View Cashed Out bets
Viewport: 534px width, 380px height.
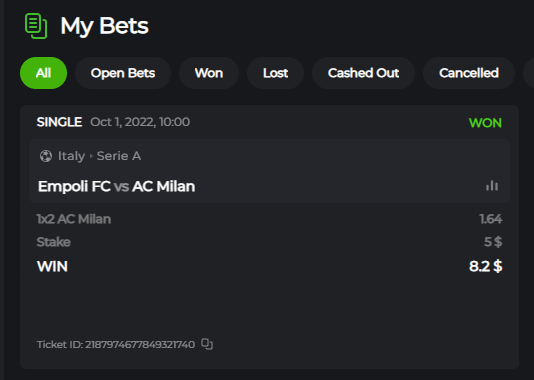(x=363, y=73)
